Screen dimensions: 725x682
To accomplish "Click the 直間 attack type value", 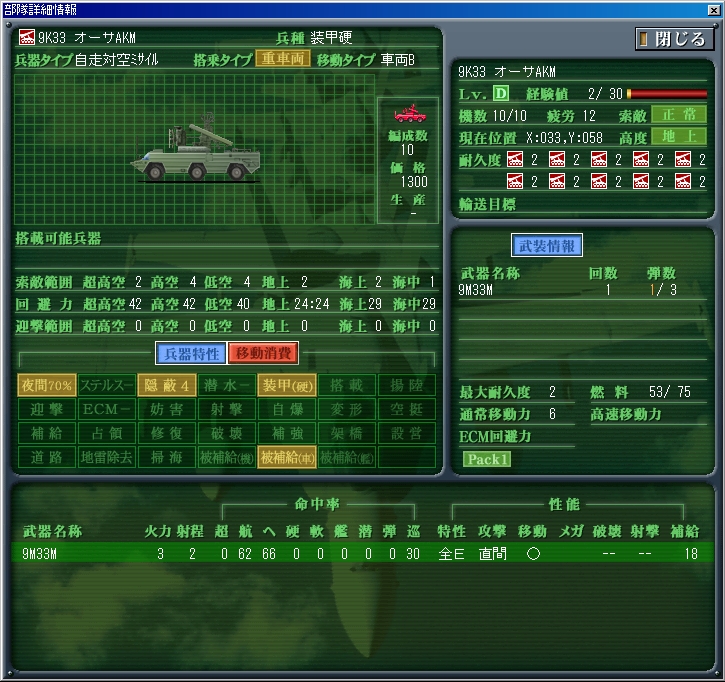I will click(x=492, y=553).
